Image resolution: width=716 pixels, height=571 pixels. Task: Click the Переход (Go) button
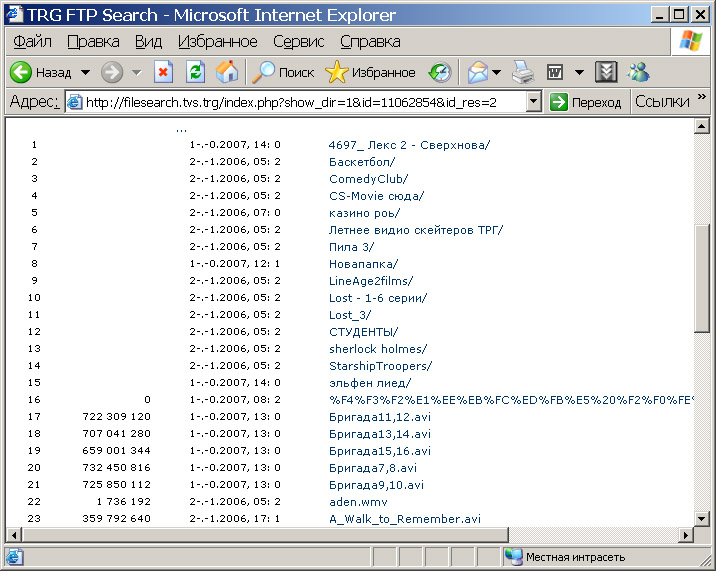[586, 102]
